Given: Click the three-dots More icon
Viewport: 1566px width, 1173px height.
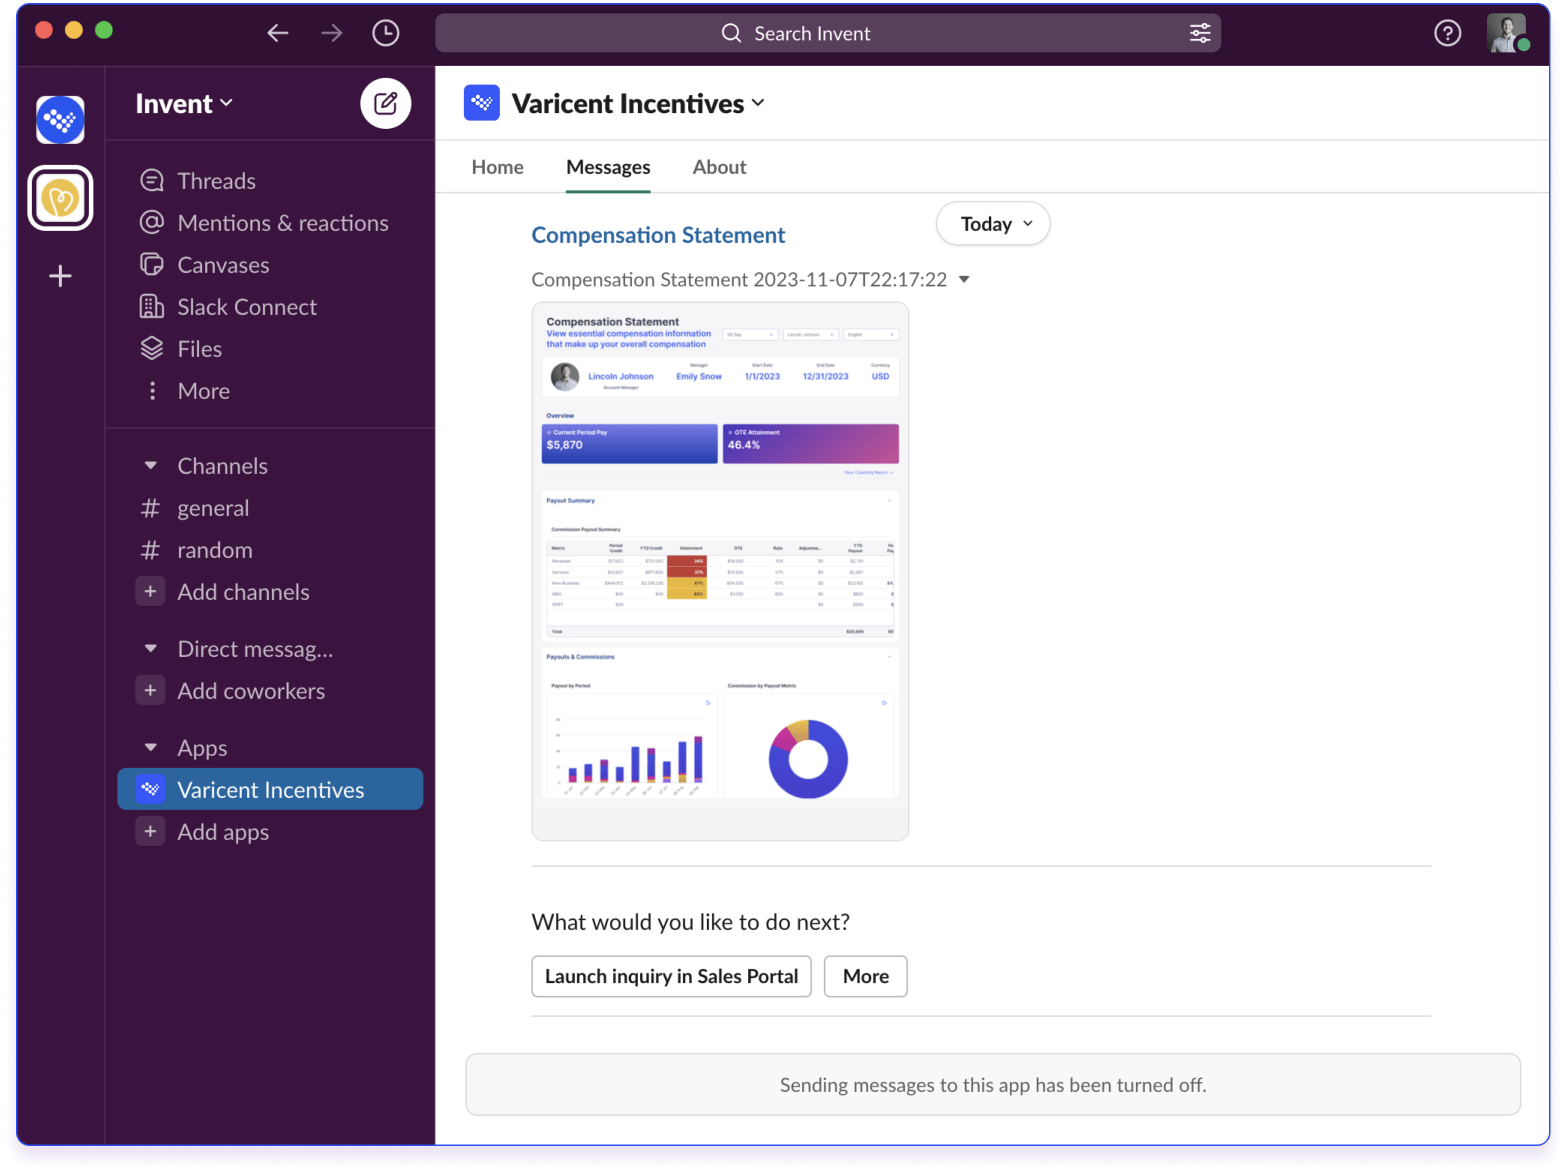Looking at the screenshot, I should coord(152,391).
